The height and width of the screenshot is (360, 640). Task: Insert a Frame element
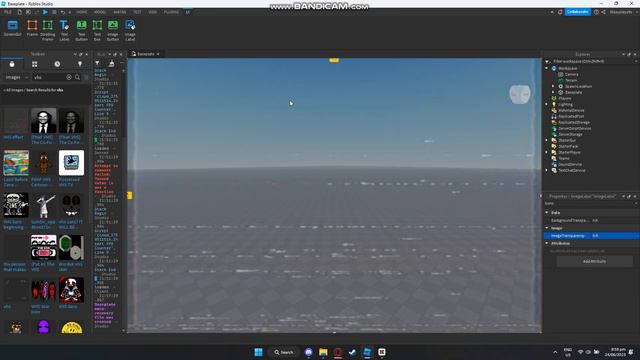pyautogui.click(x=32, y=29)
